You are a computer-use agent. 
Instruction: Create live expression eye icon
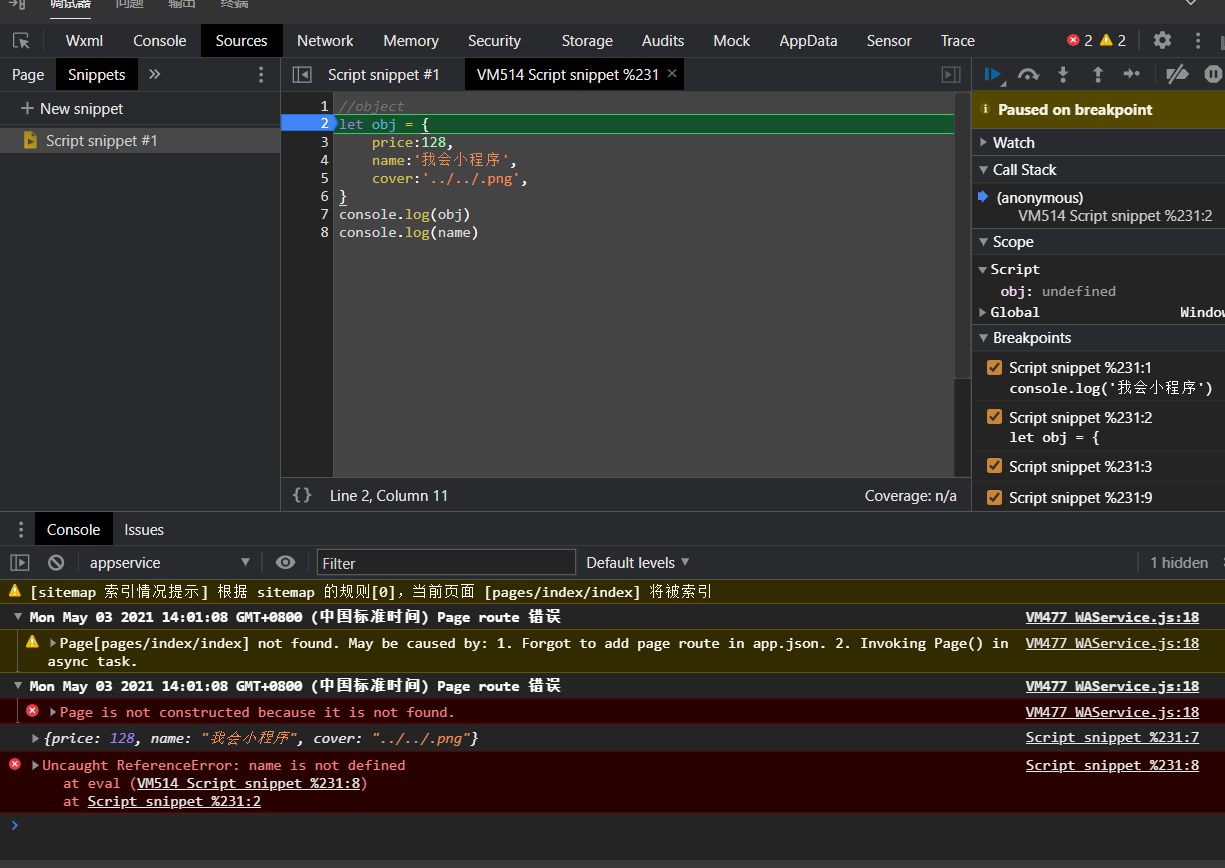[285, 563]
